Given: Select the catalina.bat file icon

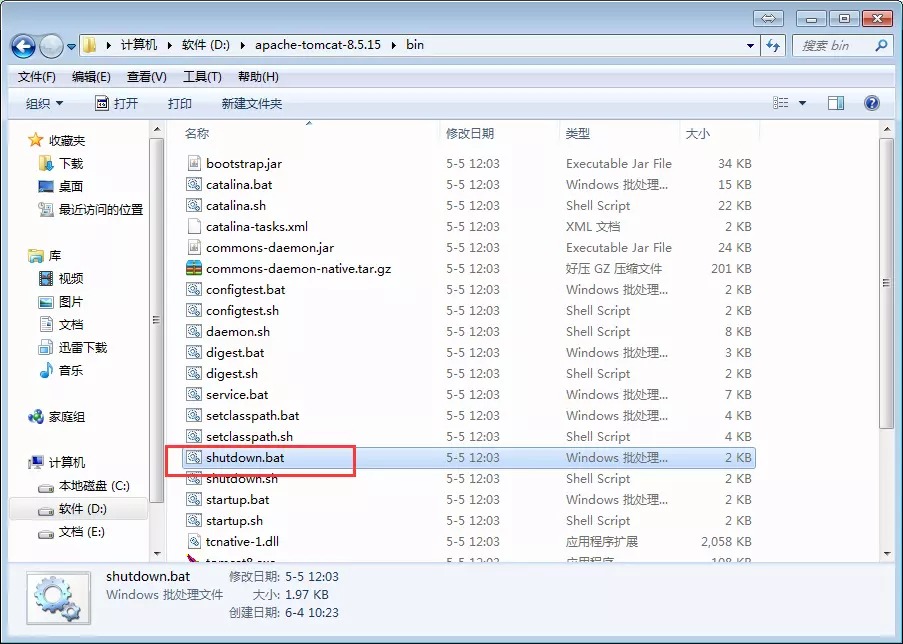Looking at the screenshot, I should (194, 184).
